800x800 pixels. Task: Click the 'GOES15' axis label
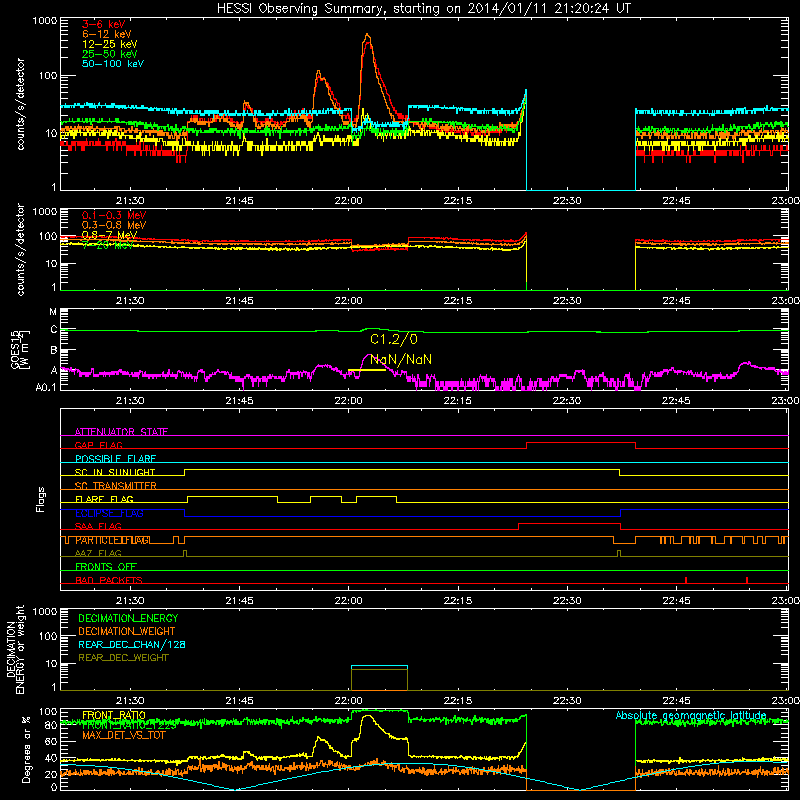(x=15, y=349)
